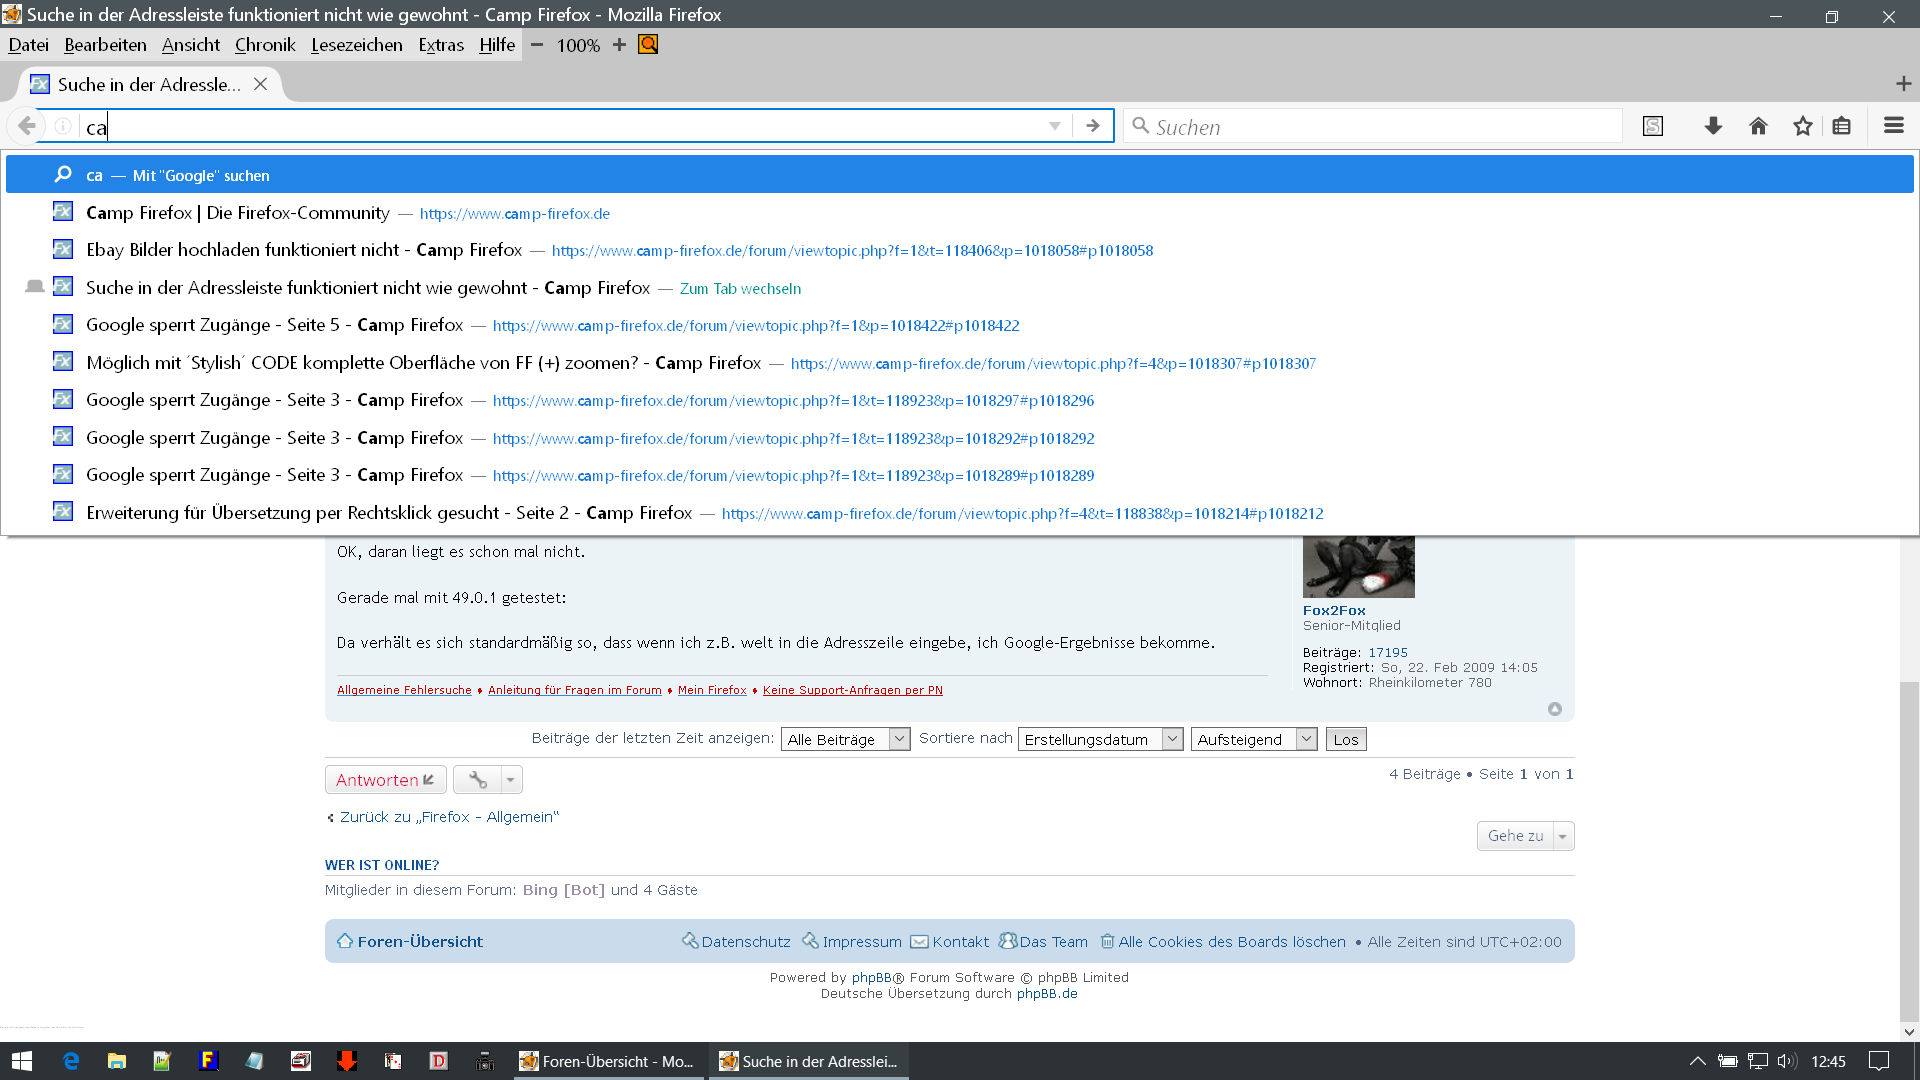The image size is (1920, 1080).
Task: Click the Suchen search field
Action: (1380, 127)
